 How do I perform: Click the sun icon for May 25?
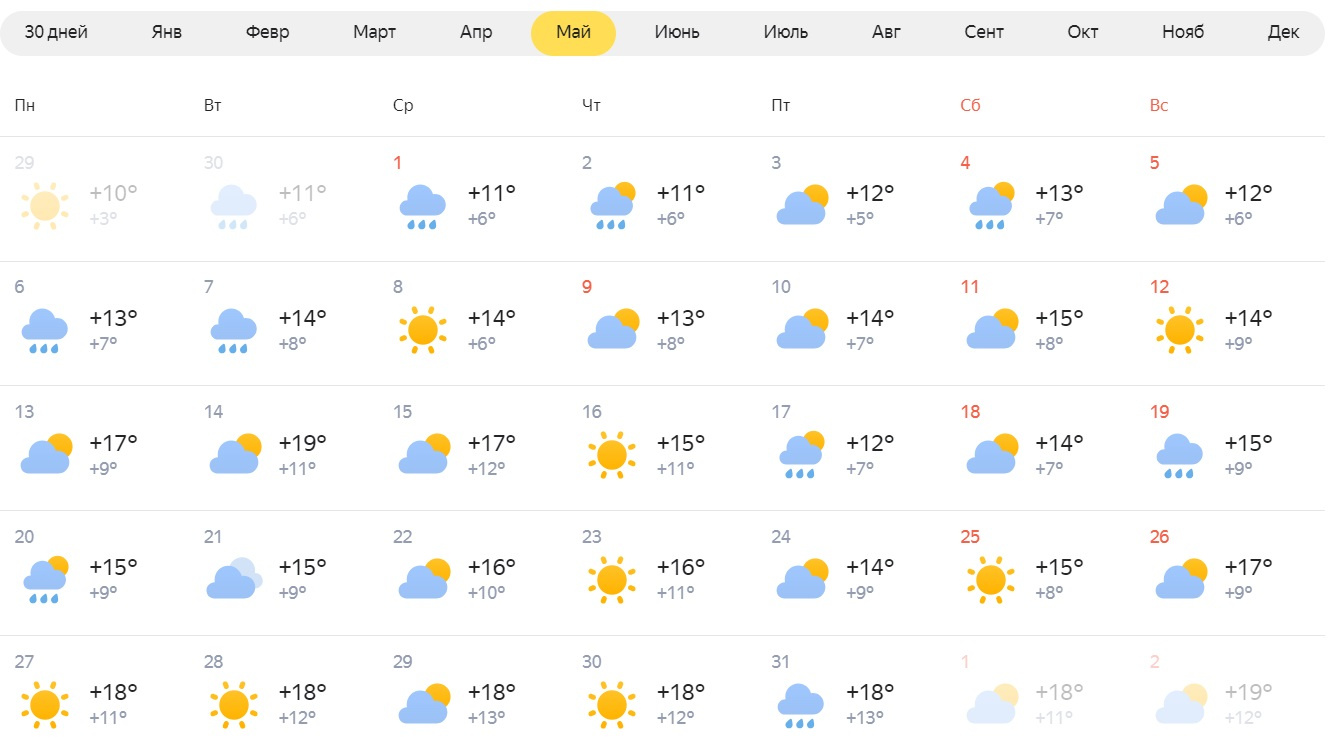click(990, 579)
